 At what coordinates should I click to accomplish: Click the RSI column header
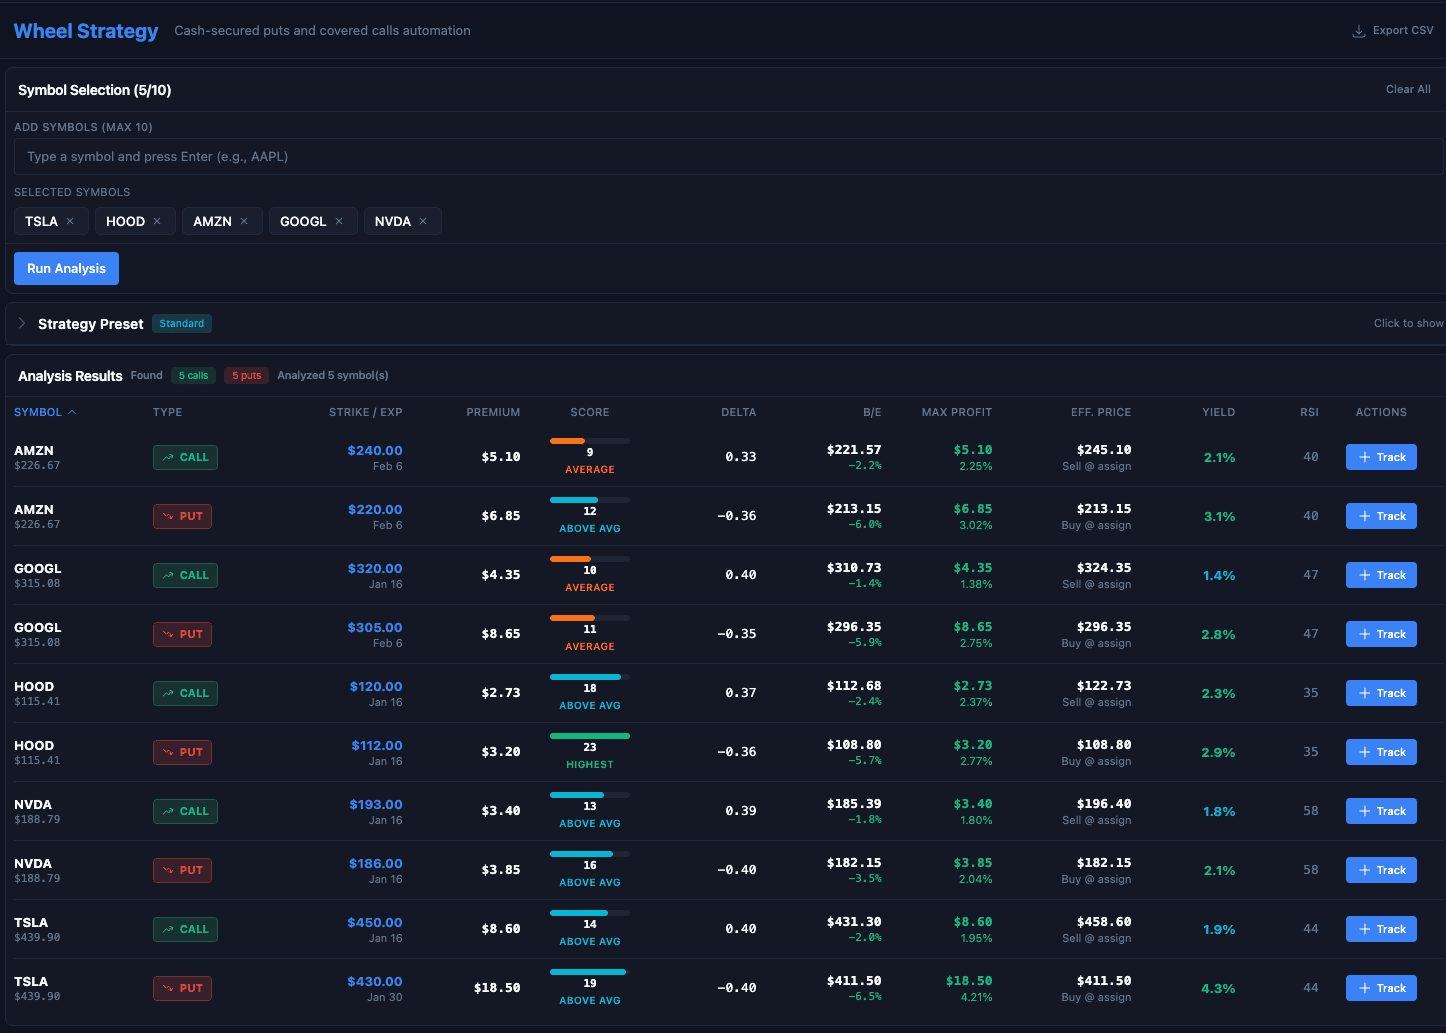[x=1309, y=412]
